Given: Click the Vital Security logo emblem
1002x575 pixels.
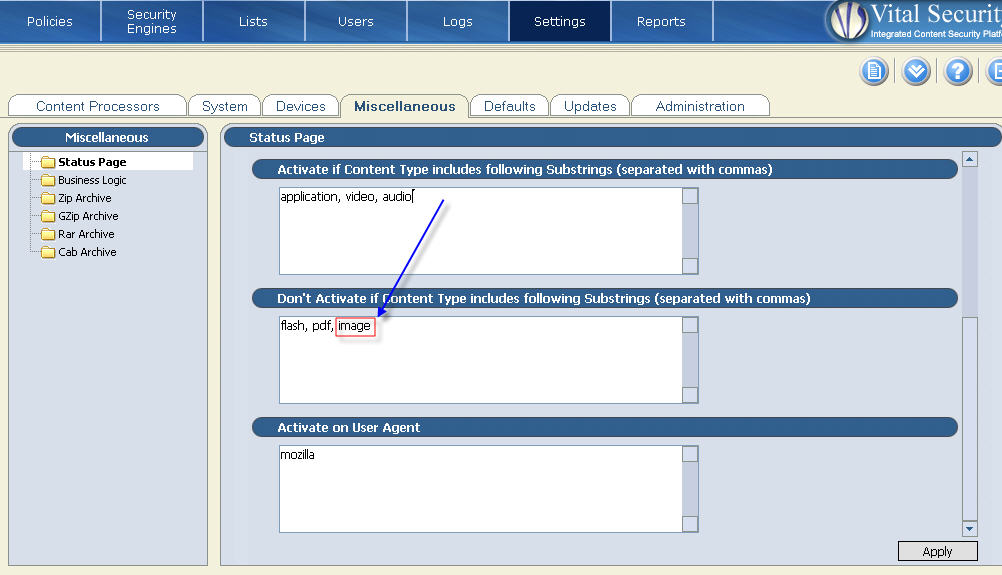Looking at the screenshot, I should (847, 21).
